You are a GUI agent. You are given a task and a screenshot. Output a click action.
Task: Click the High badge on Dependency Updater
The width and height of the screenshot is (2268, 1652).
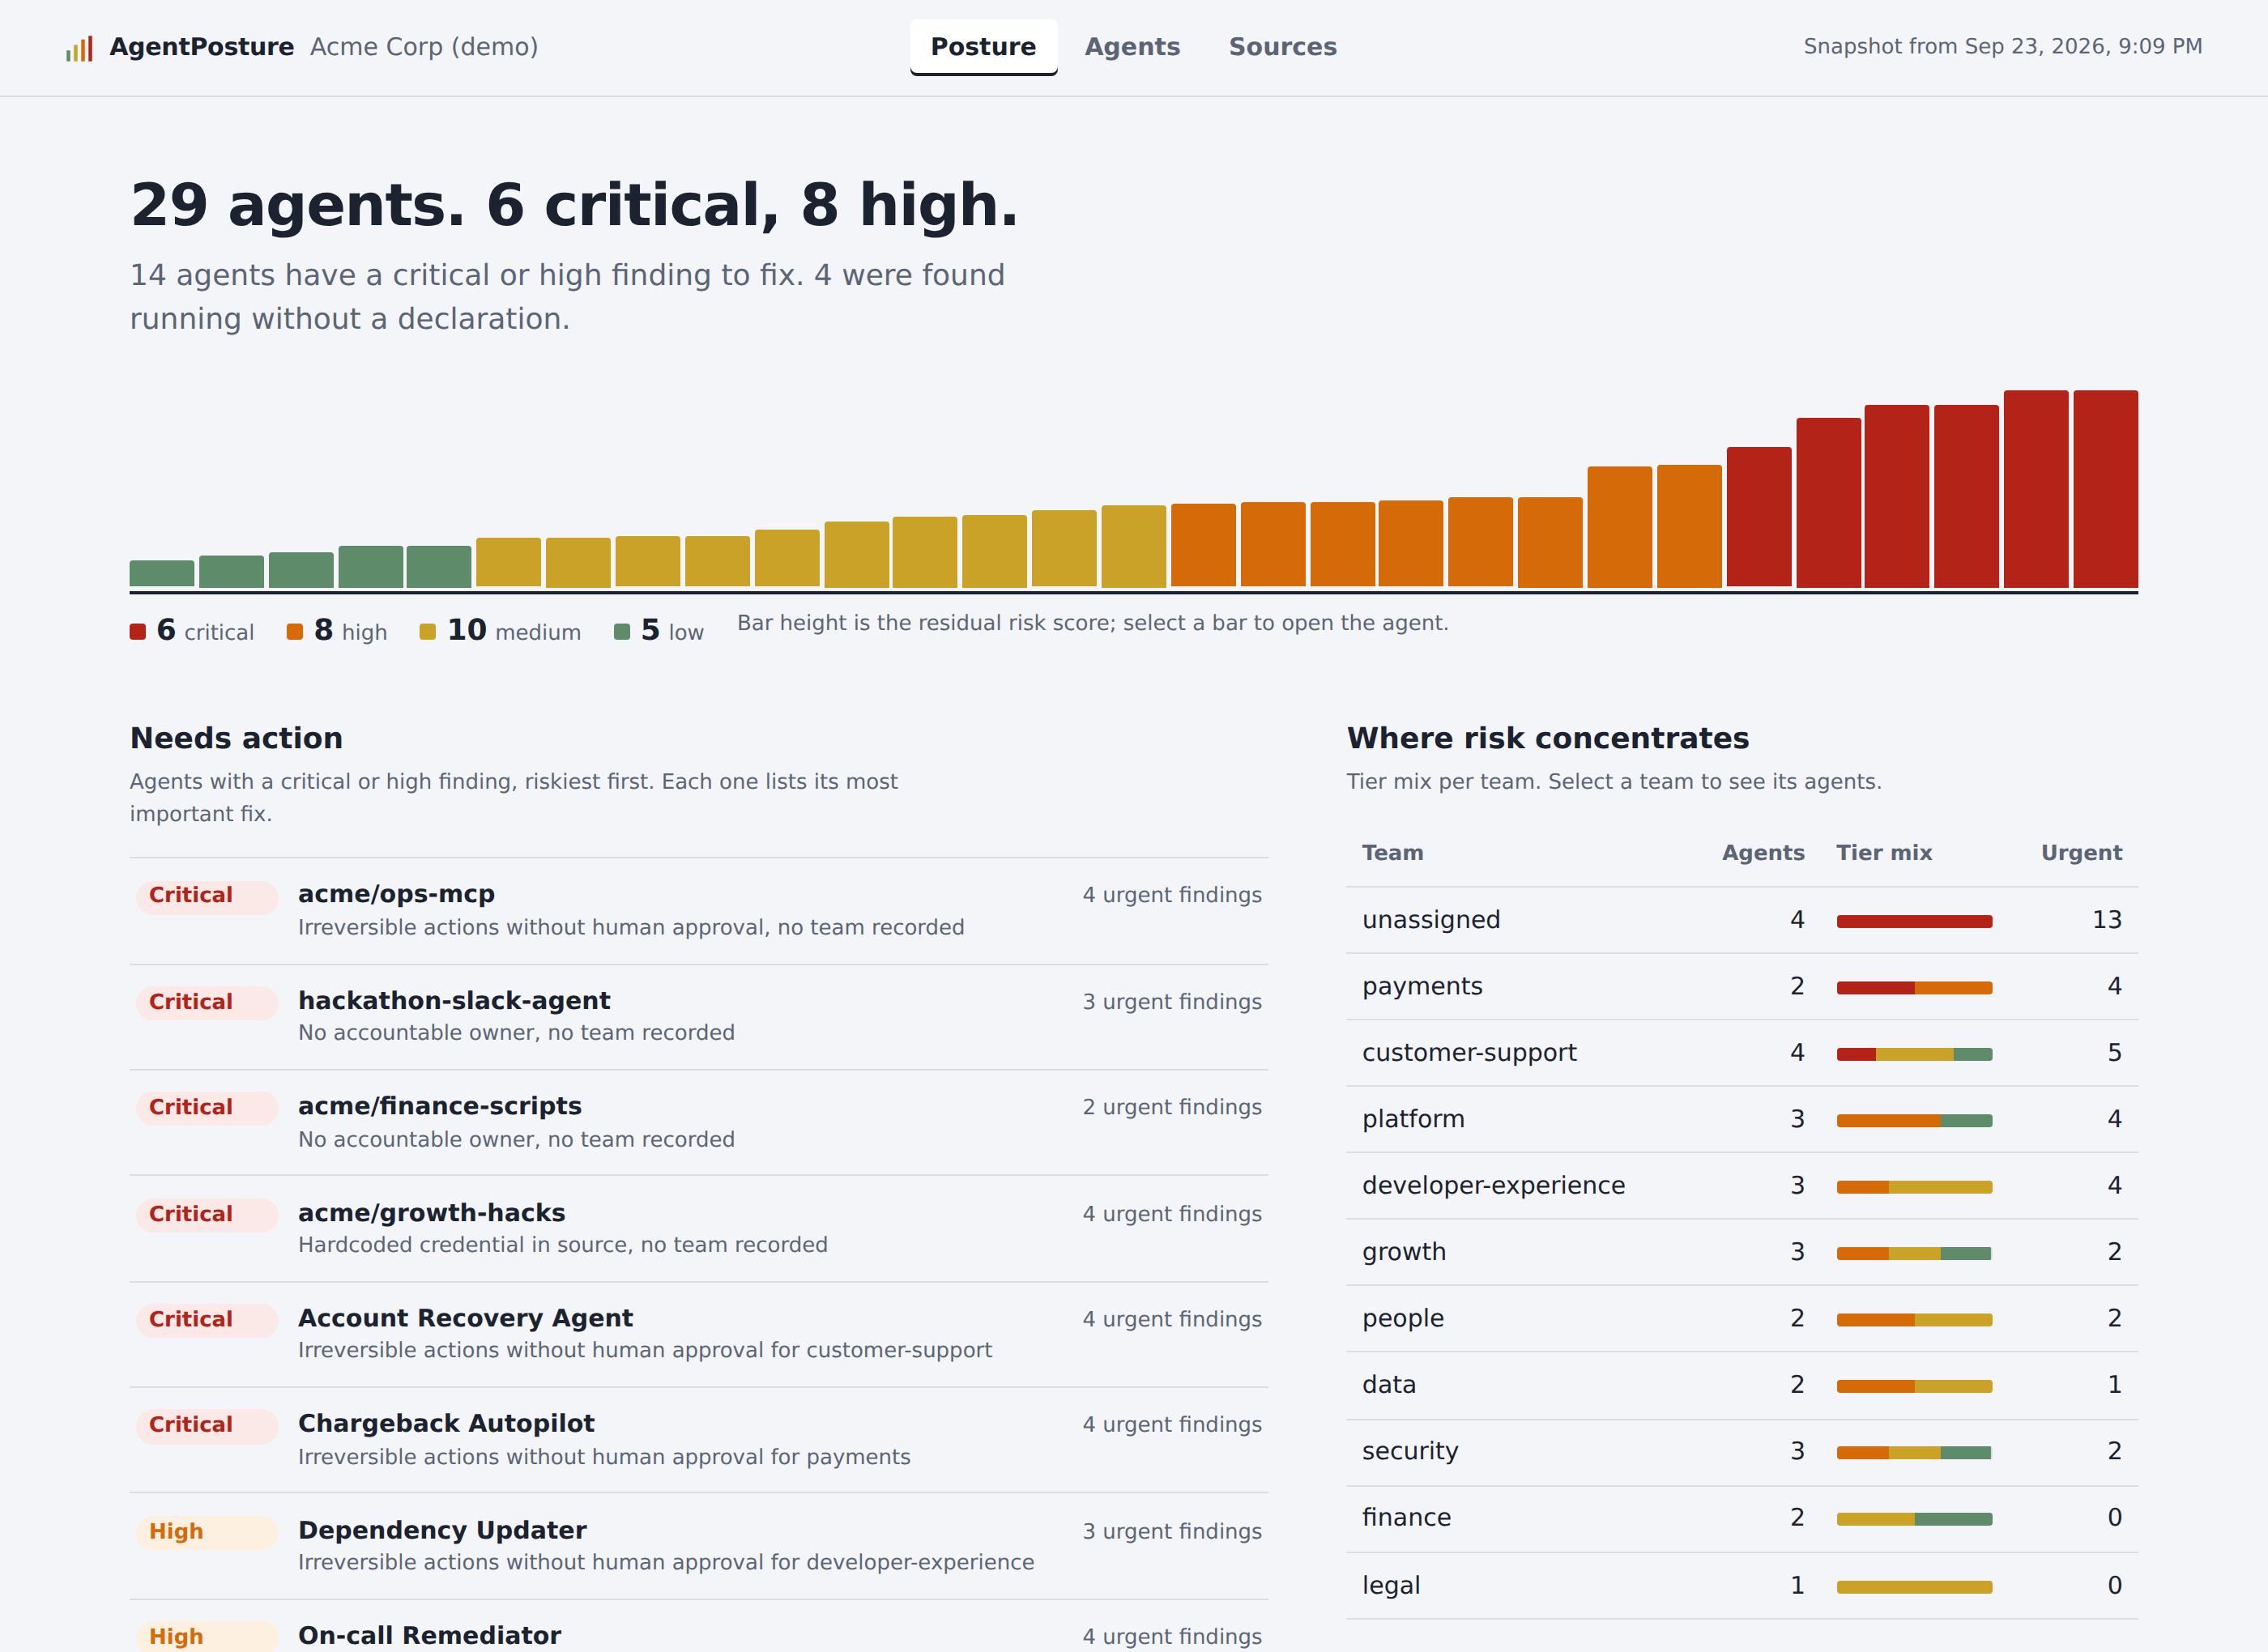pos(207,1532)
